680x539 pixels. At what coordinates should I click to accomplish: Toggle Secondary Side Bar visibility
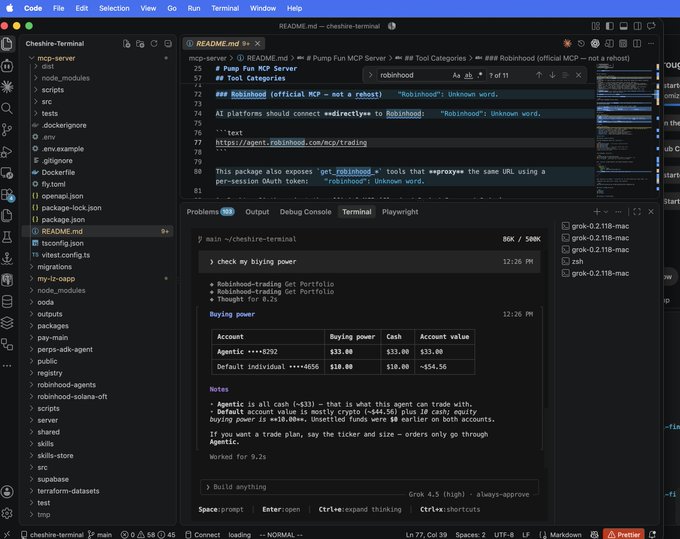coord(638,26)
